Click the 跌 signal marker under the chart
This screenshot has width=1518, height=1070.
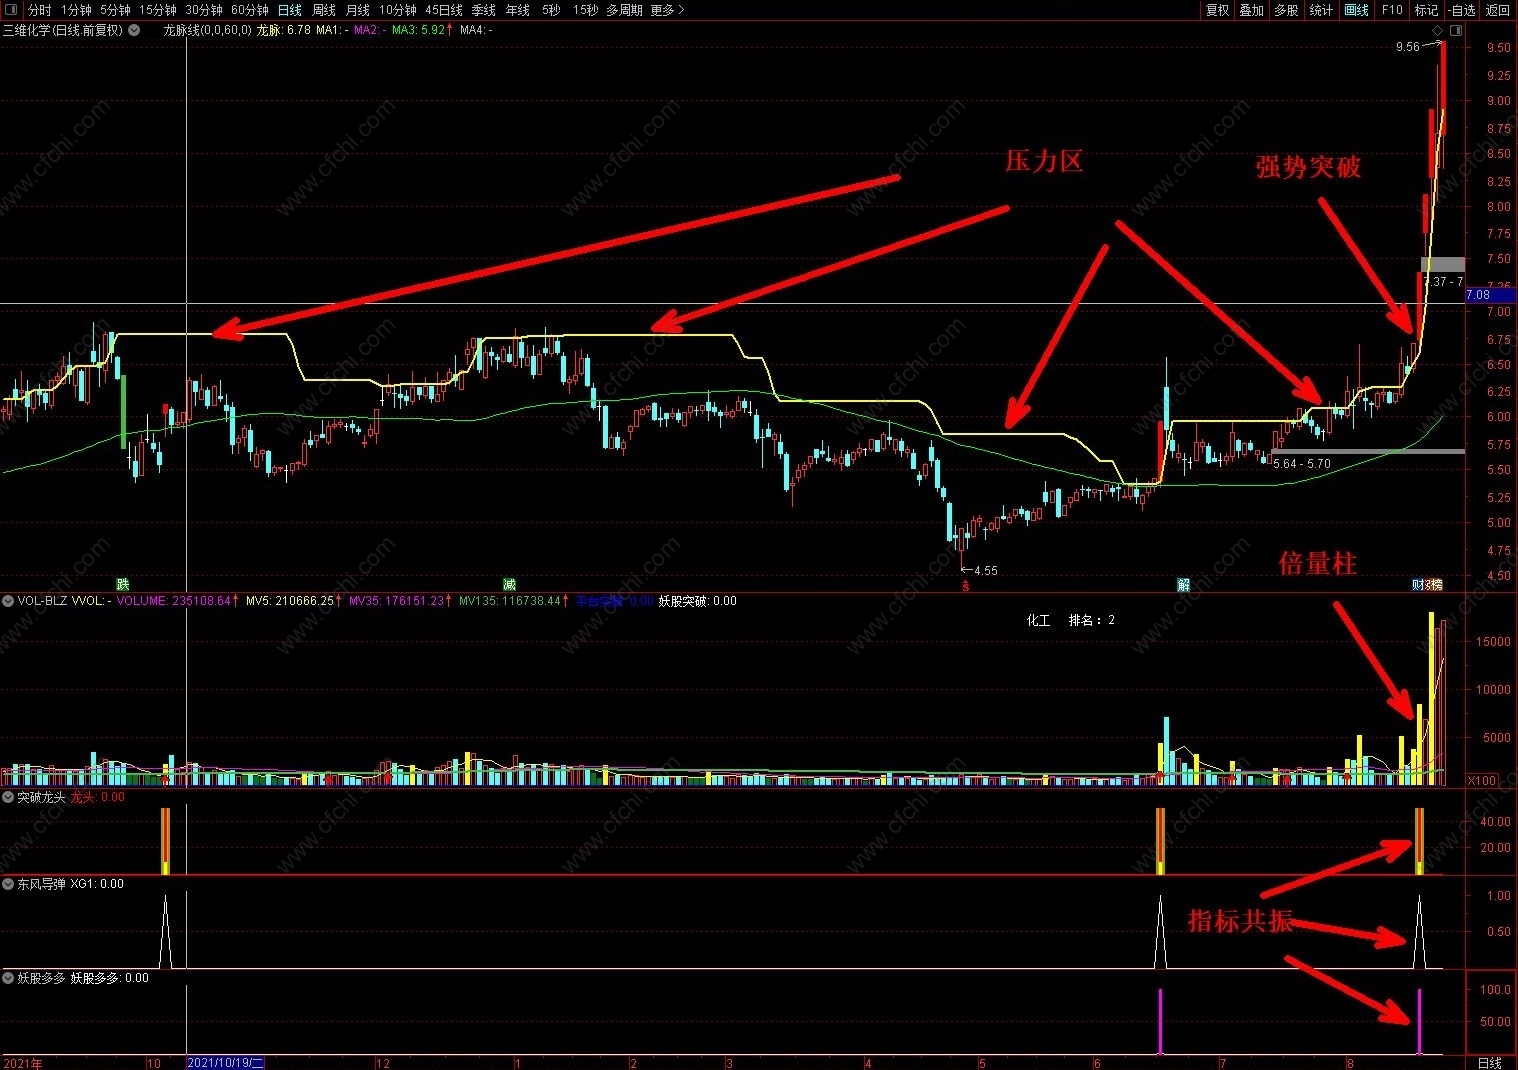tap(123, 584)
